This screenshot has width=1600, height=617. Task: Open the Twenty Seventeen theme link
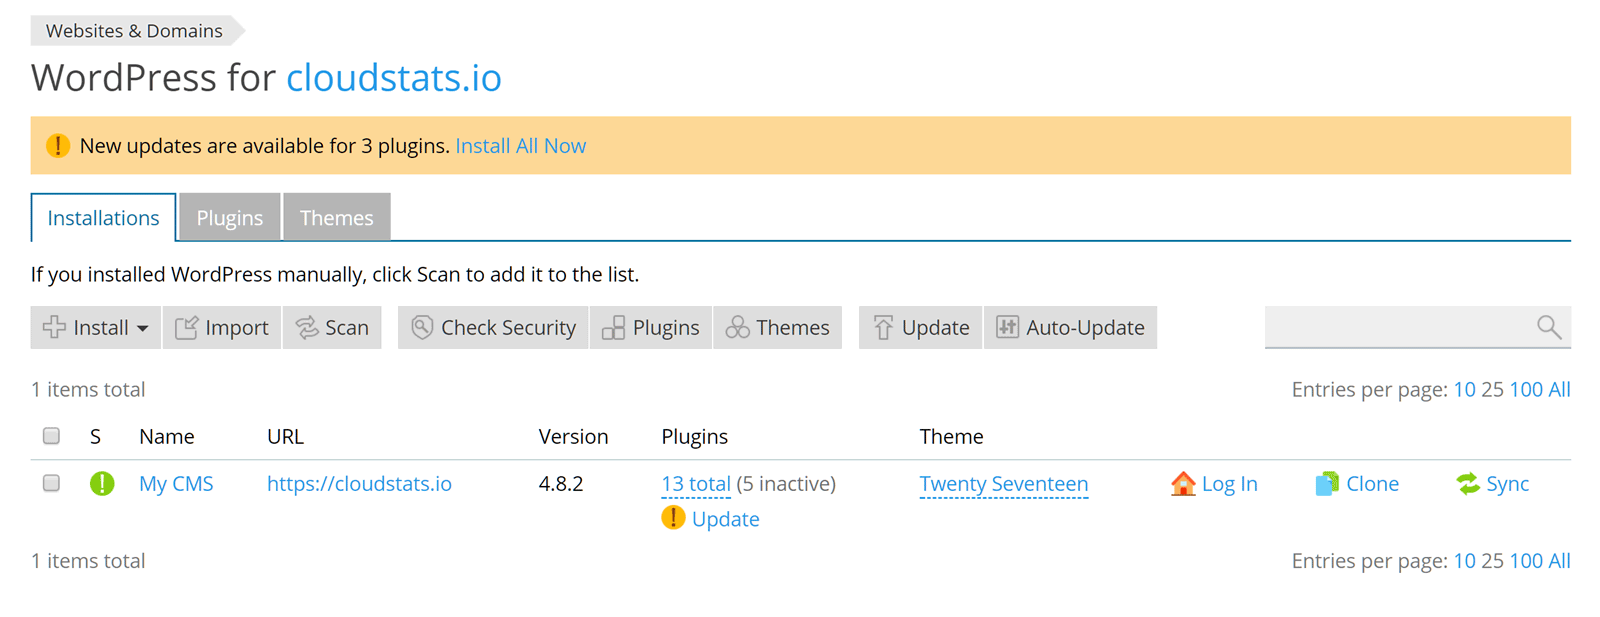tap(1003, 483)
